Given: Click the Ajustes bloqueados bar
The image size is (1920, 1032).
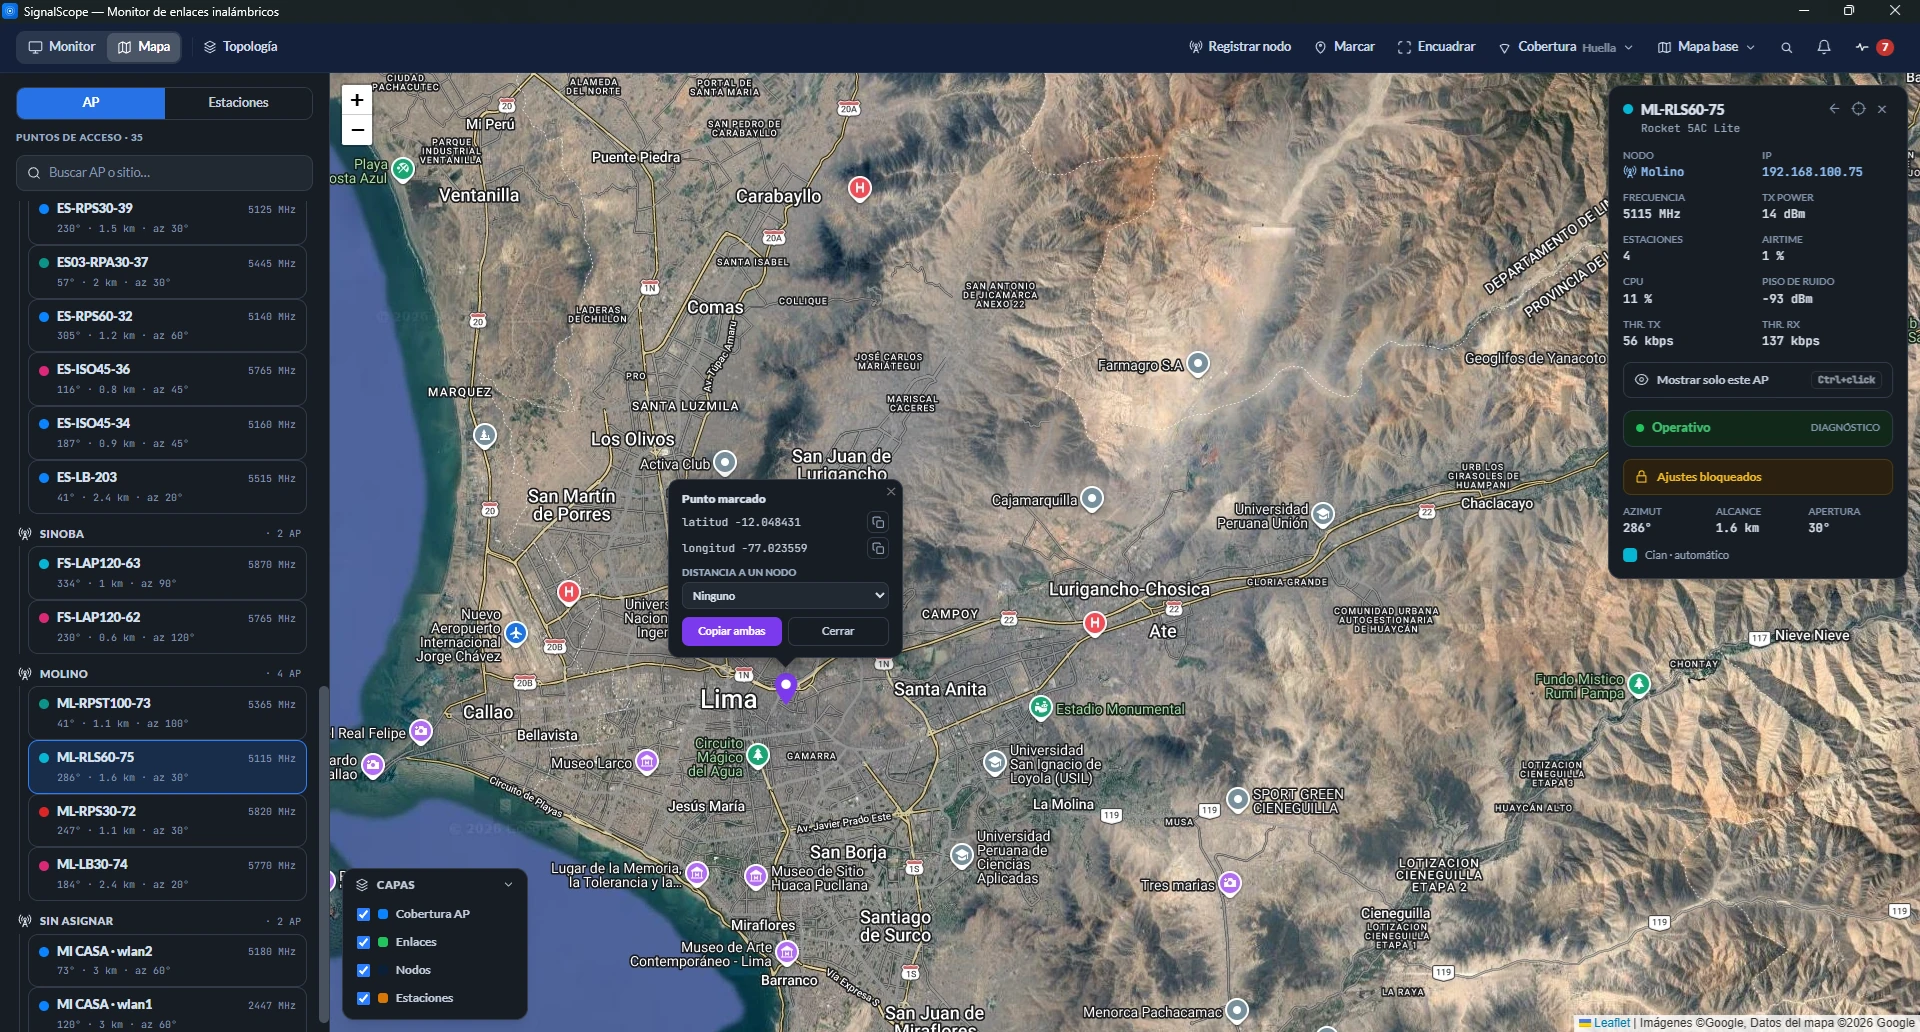Looking at the screenshot, I should point(1757,477).
